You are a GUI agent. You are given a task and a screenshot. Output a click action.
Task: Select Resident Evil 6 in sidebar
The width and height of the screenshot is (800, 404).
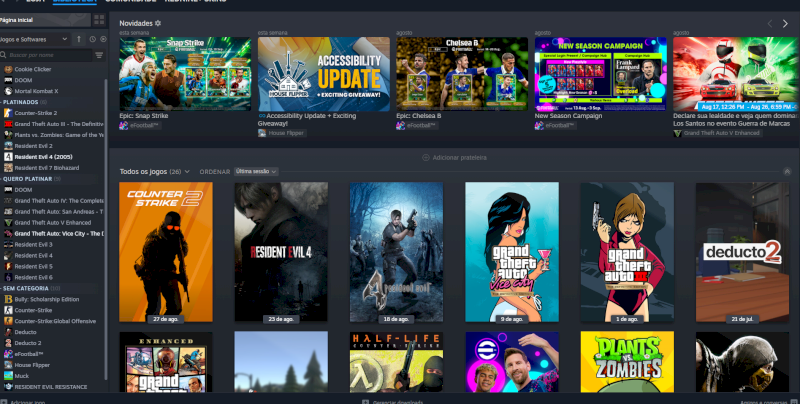point(52,277)
